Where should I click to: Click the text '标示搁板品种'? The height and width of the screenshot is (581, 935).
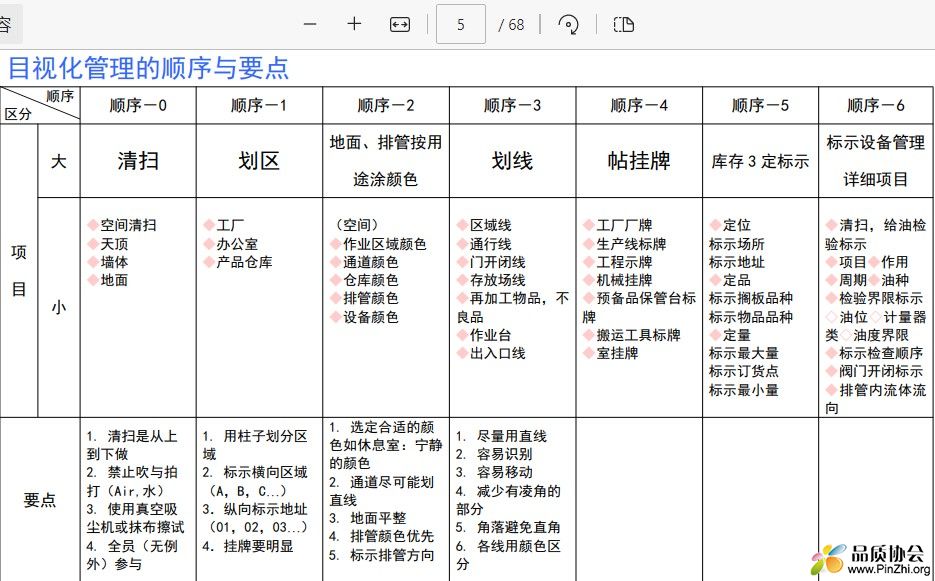(x=751, y=298)
